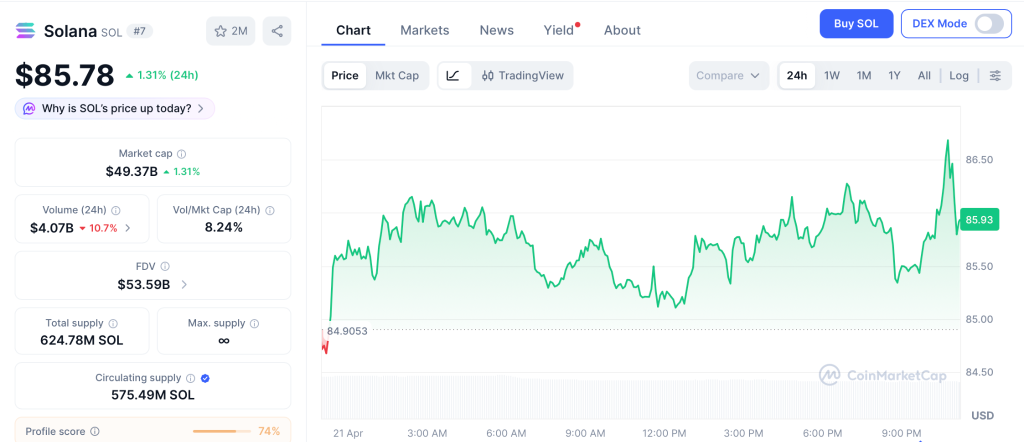Click the Buy SOL button

point(856,24)
